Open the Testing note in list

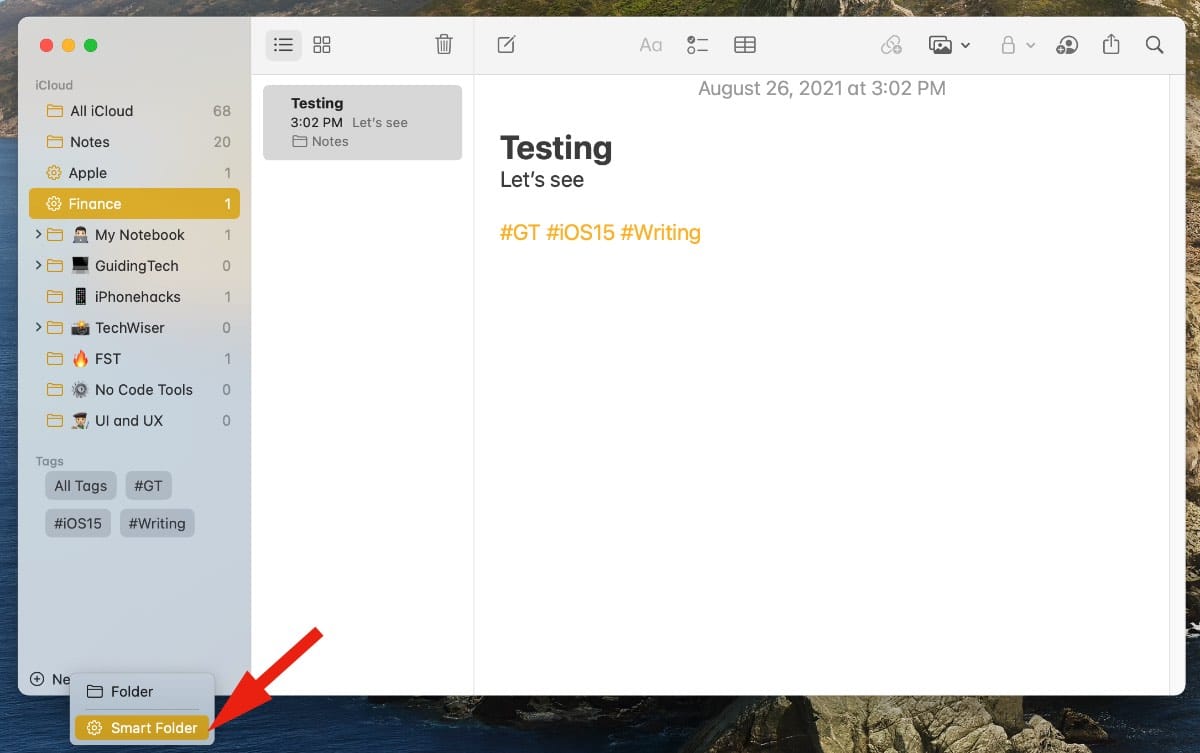point(362,122)
